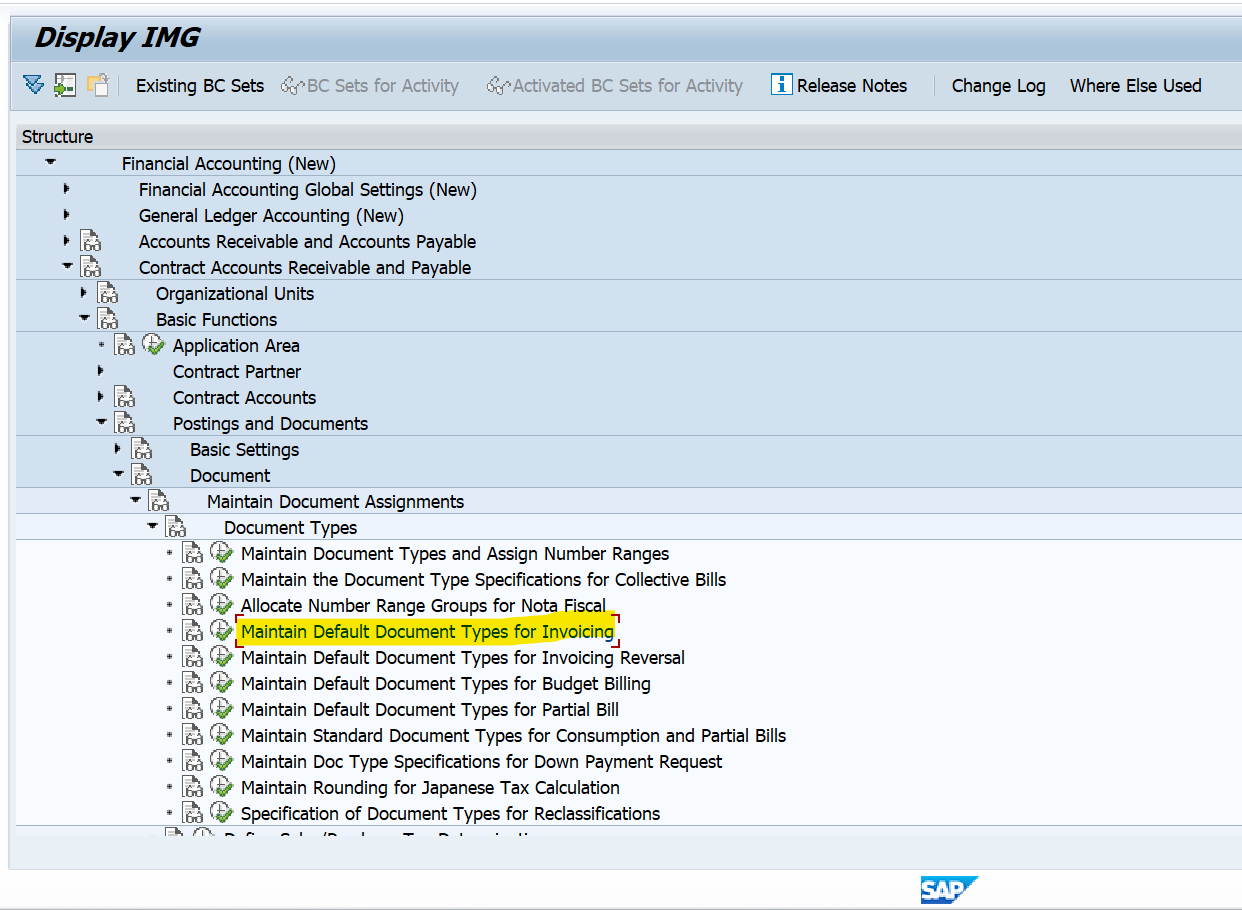
Task: Select the Application Area tree label
Action: coord(236,346)
